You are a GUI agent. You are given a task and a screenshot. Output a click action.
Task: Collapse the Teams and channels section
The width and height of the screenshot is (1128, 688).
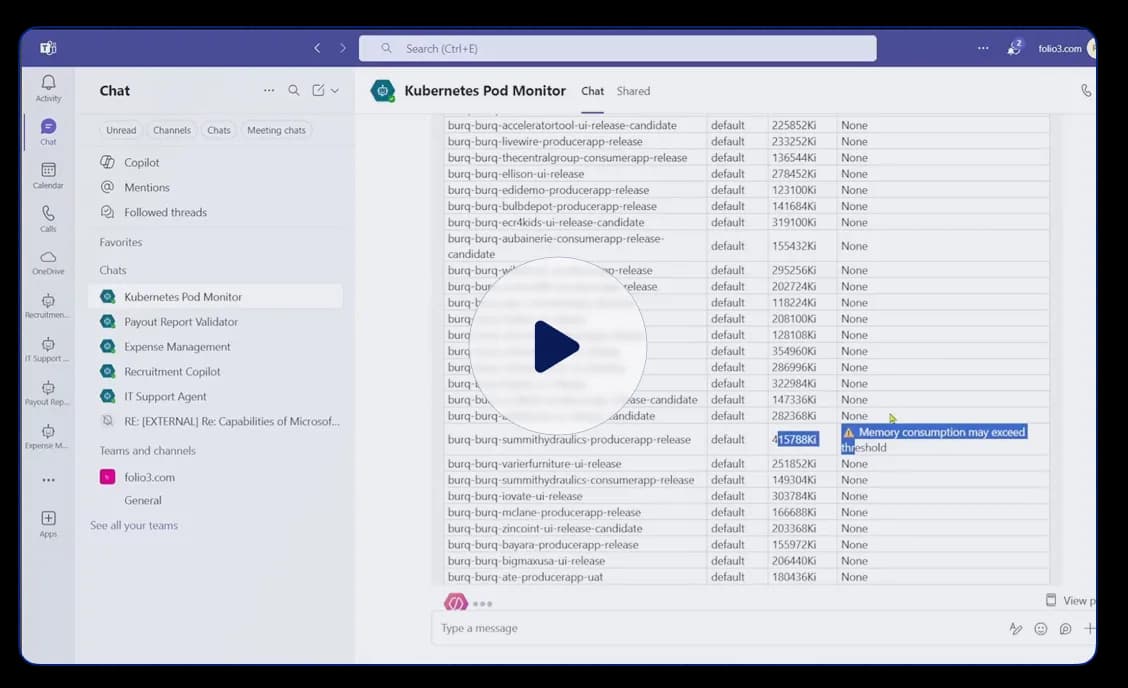pos(147,451)
